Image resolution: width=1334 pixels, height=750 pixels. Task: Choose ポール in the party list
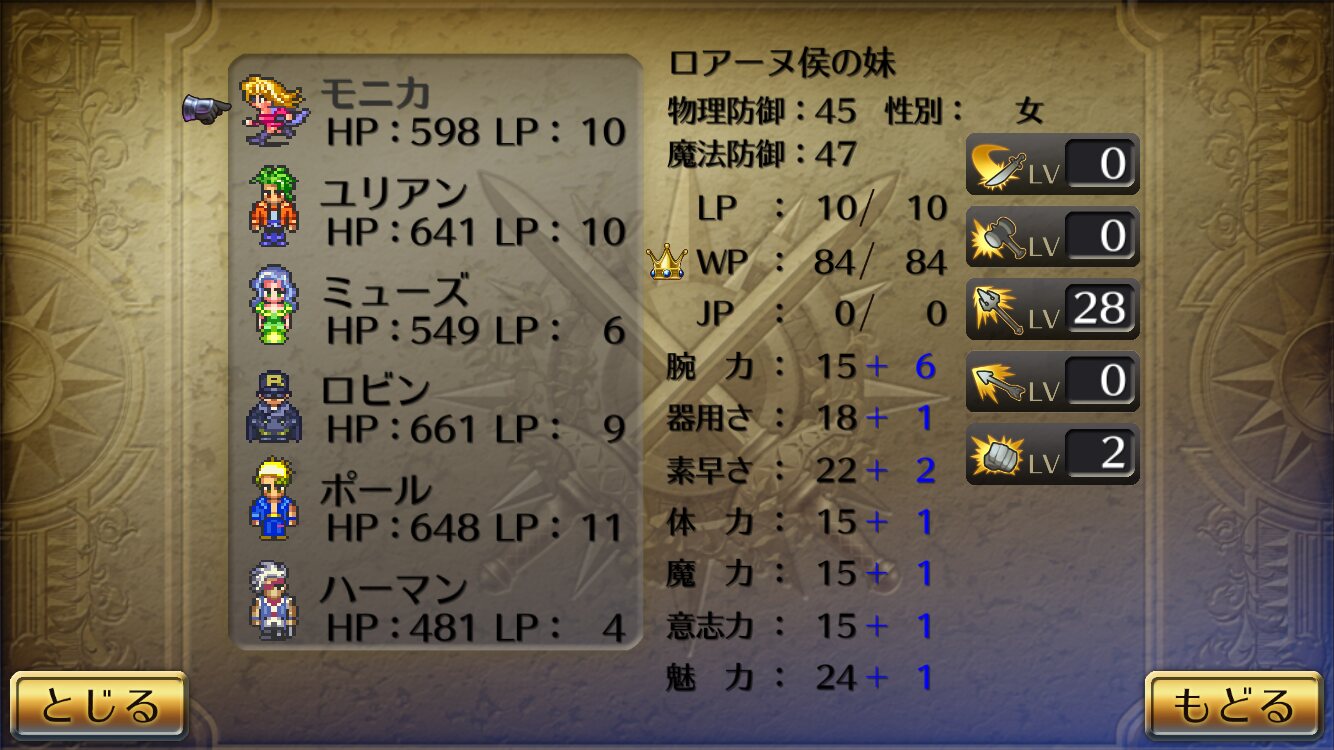coord(436,506)
